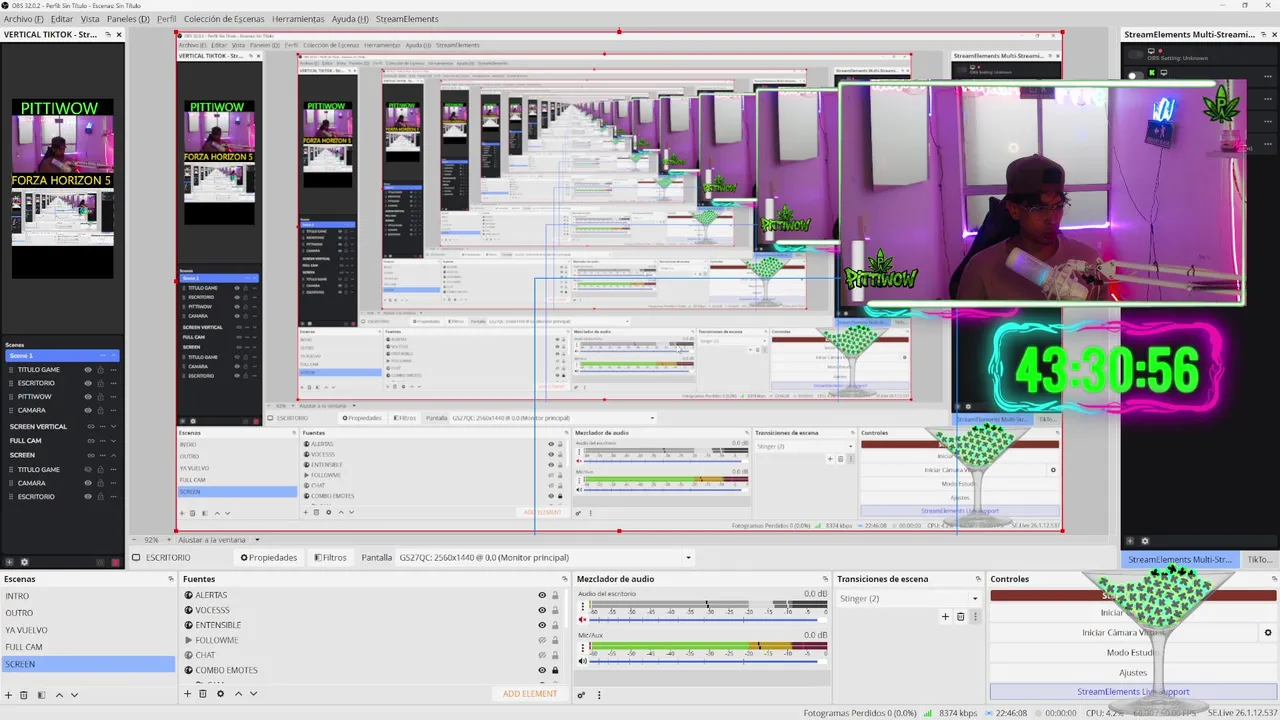This screenshot has height=720, width=1280.
Task: Open Pantalla monitor selection dropdown
Action: (545, 558)
